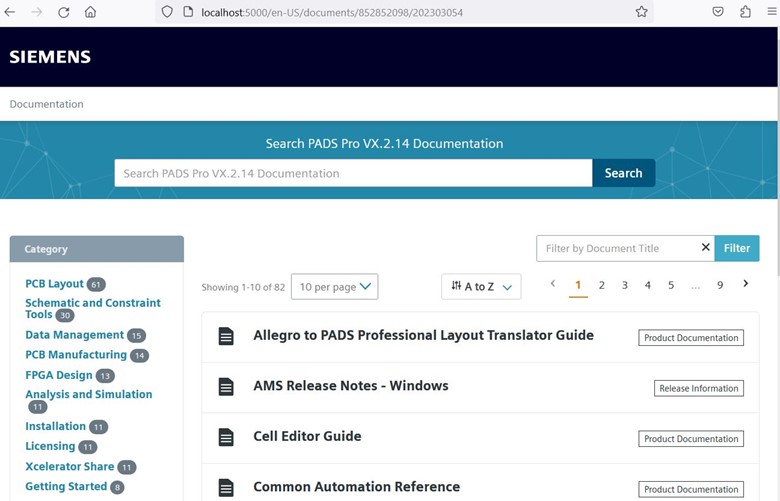Go to next page with right chevron

pos(745,284)
